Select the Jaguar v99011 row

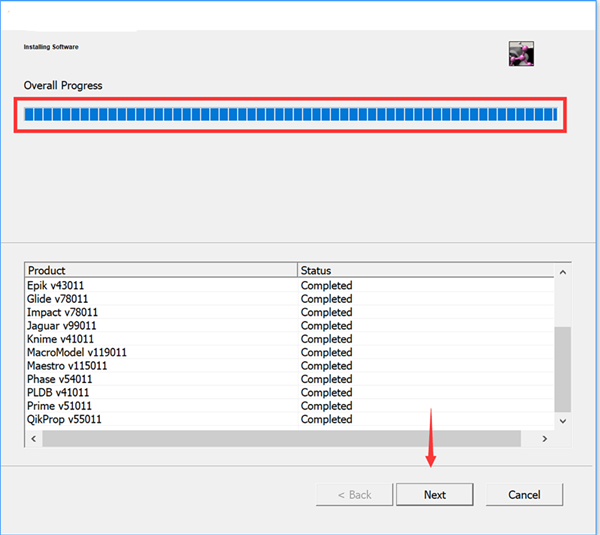click(290, 326)
